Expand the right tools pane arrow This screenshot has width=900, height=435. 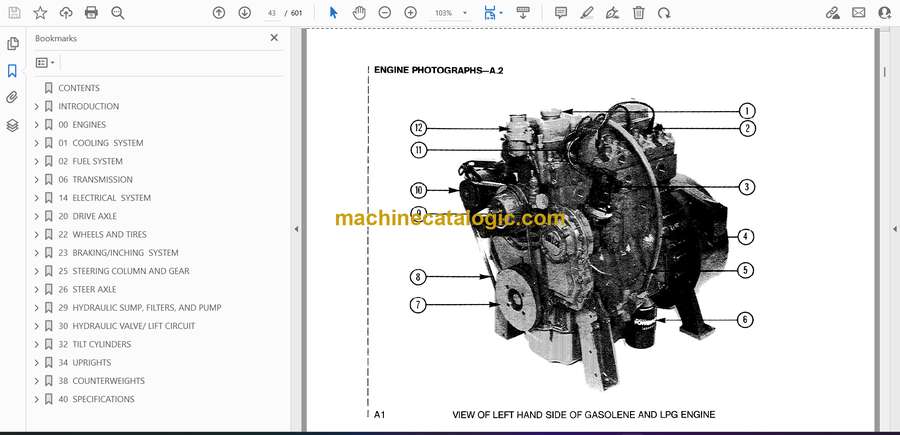[894, 229]
